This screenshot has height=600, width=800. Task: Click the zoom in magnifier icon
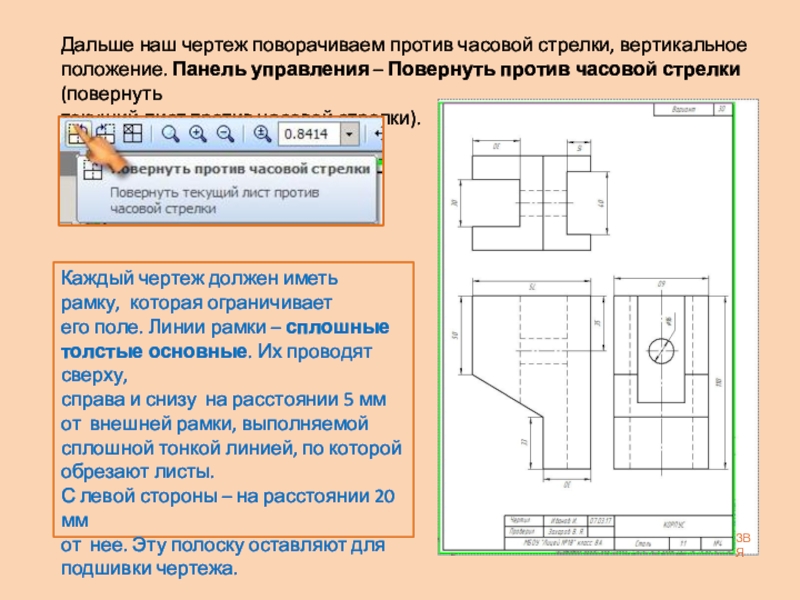pos(197,134)
